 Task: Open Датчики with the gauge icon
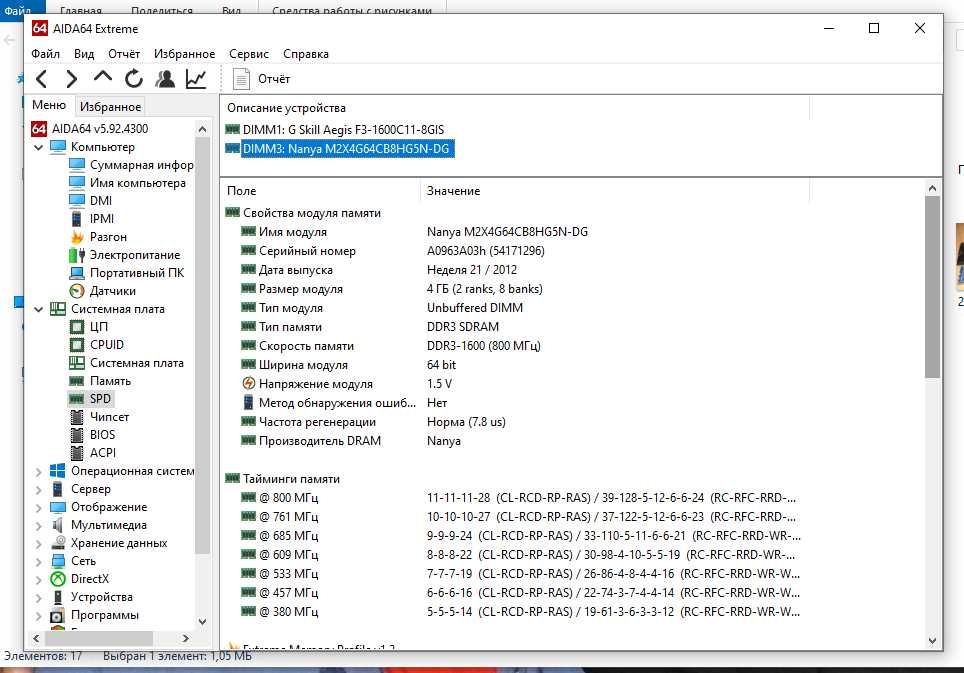(103, 291)
